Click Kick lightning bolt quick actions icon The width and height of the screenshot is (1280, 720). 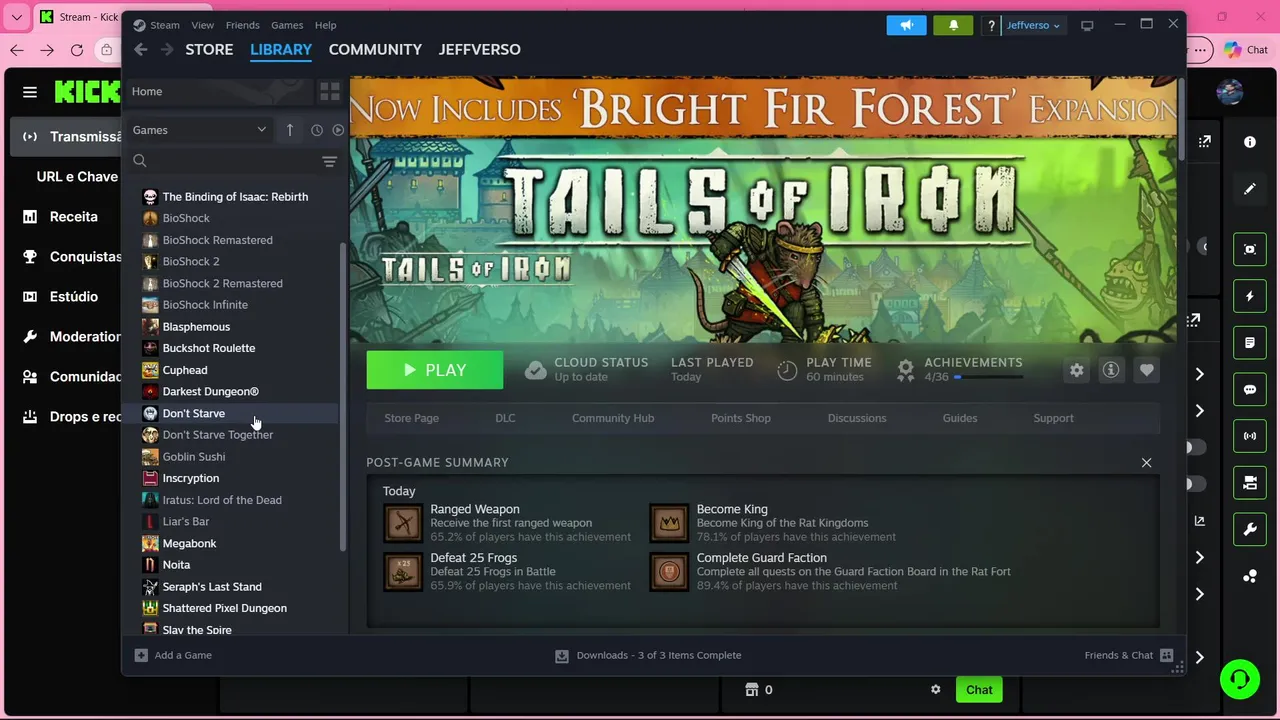point(1249,296)
